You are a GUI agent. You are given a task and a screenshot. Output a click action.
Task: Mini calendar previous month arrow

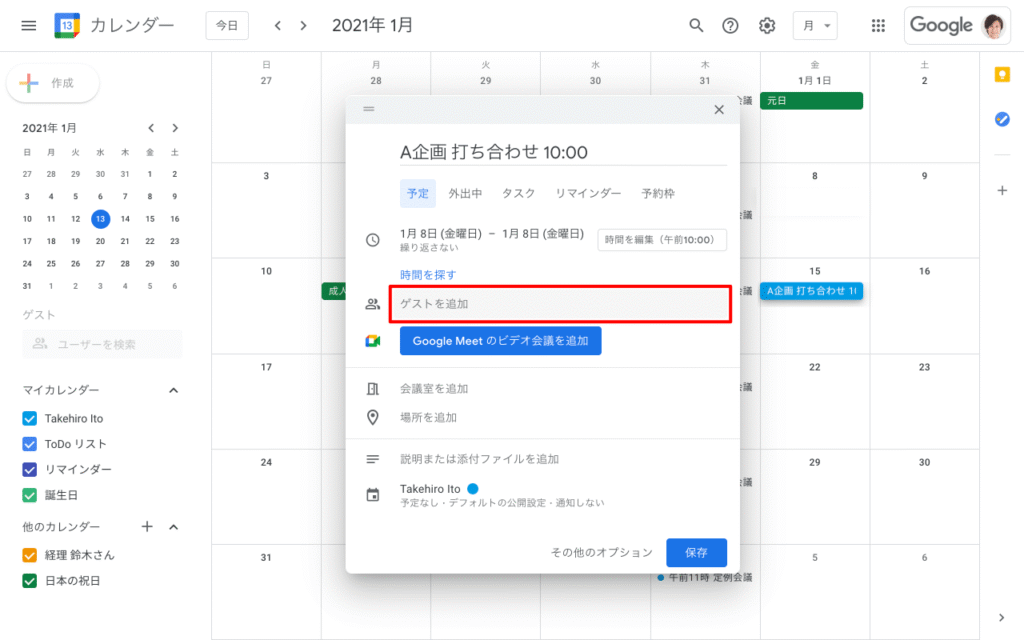pos(151,128)
